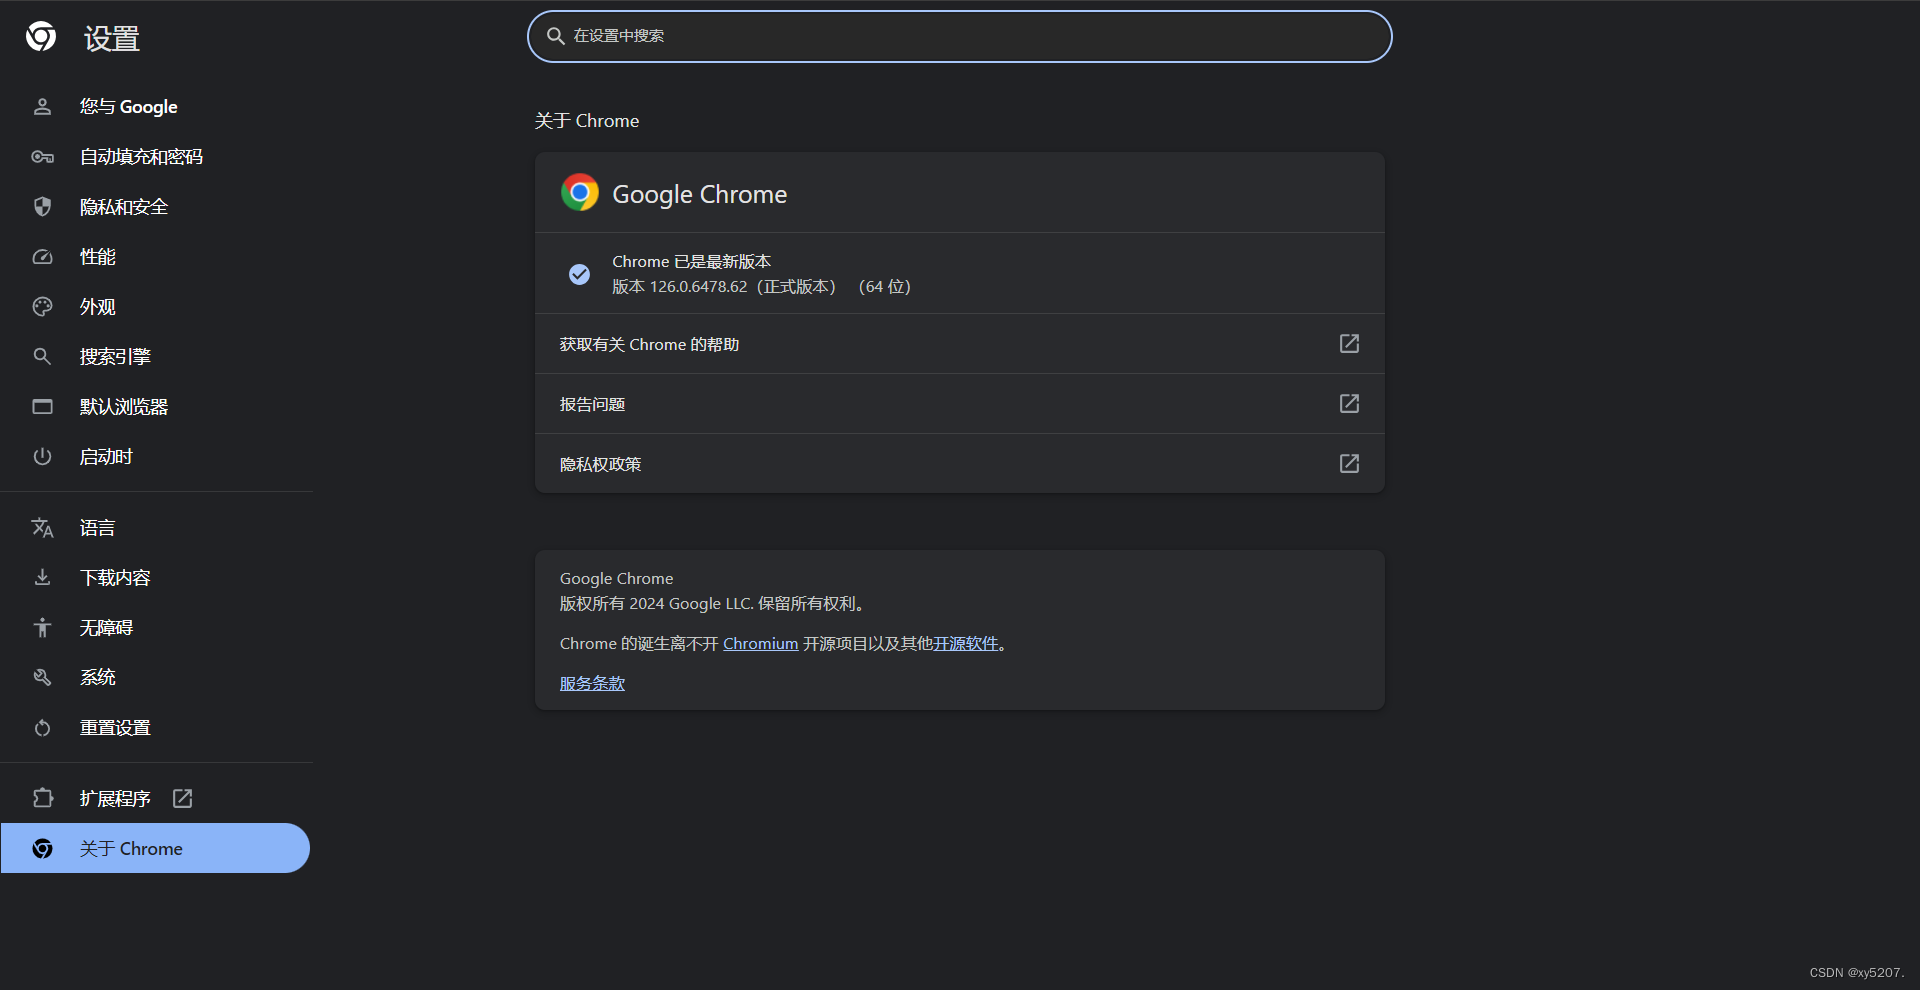This screenshot has height=990, width=1920.
Task: Select the 隐私和安全 shield icon
Action: pos(42,206)
